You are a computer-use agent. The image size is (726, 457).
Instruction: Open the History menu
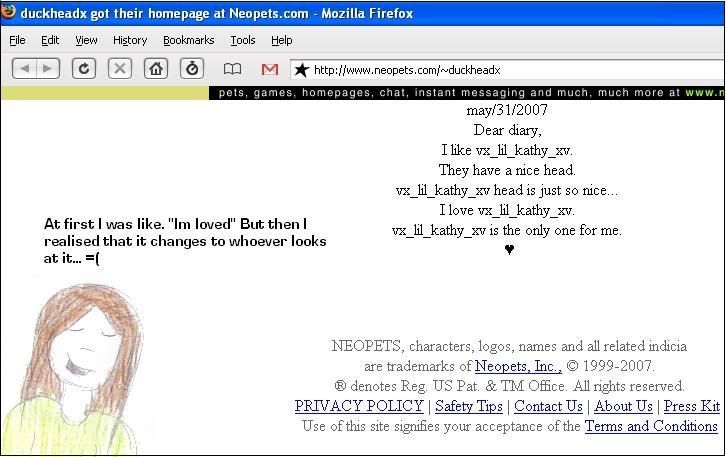[130, 40]
